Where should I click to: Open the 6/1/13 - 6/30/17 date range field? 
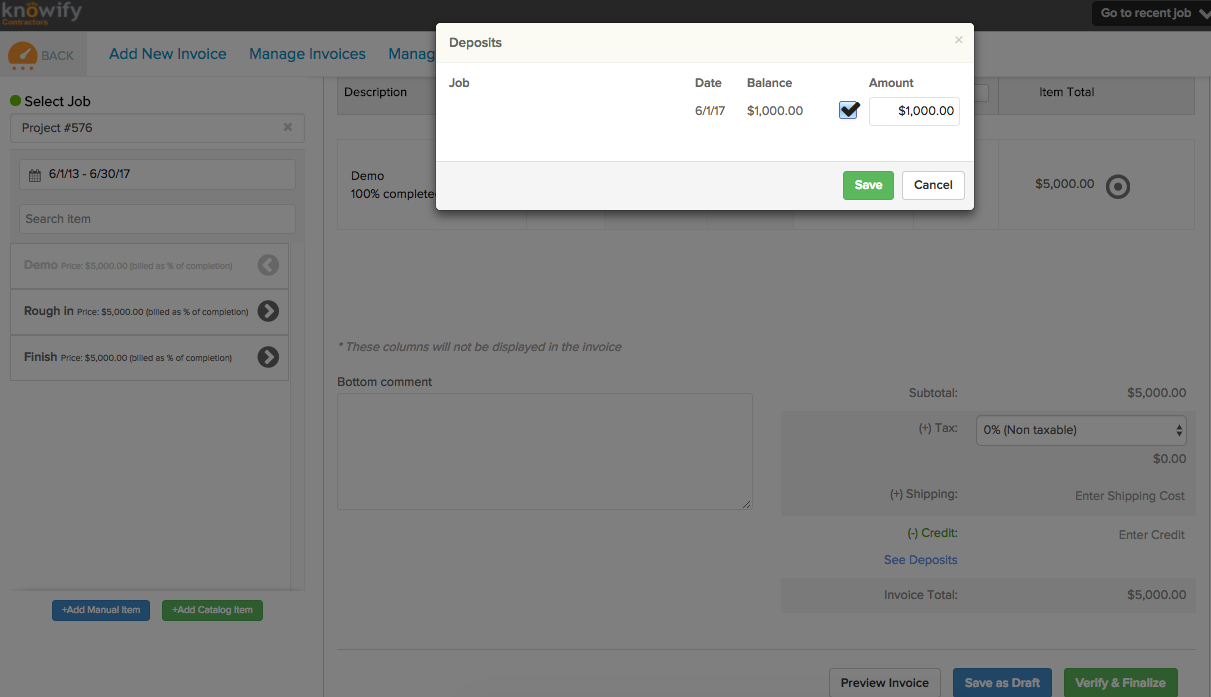point(157,174)
